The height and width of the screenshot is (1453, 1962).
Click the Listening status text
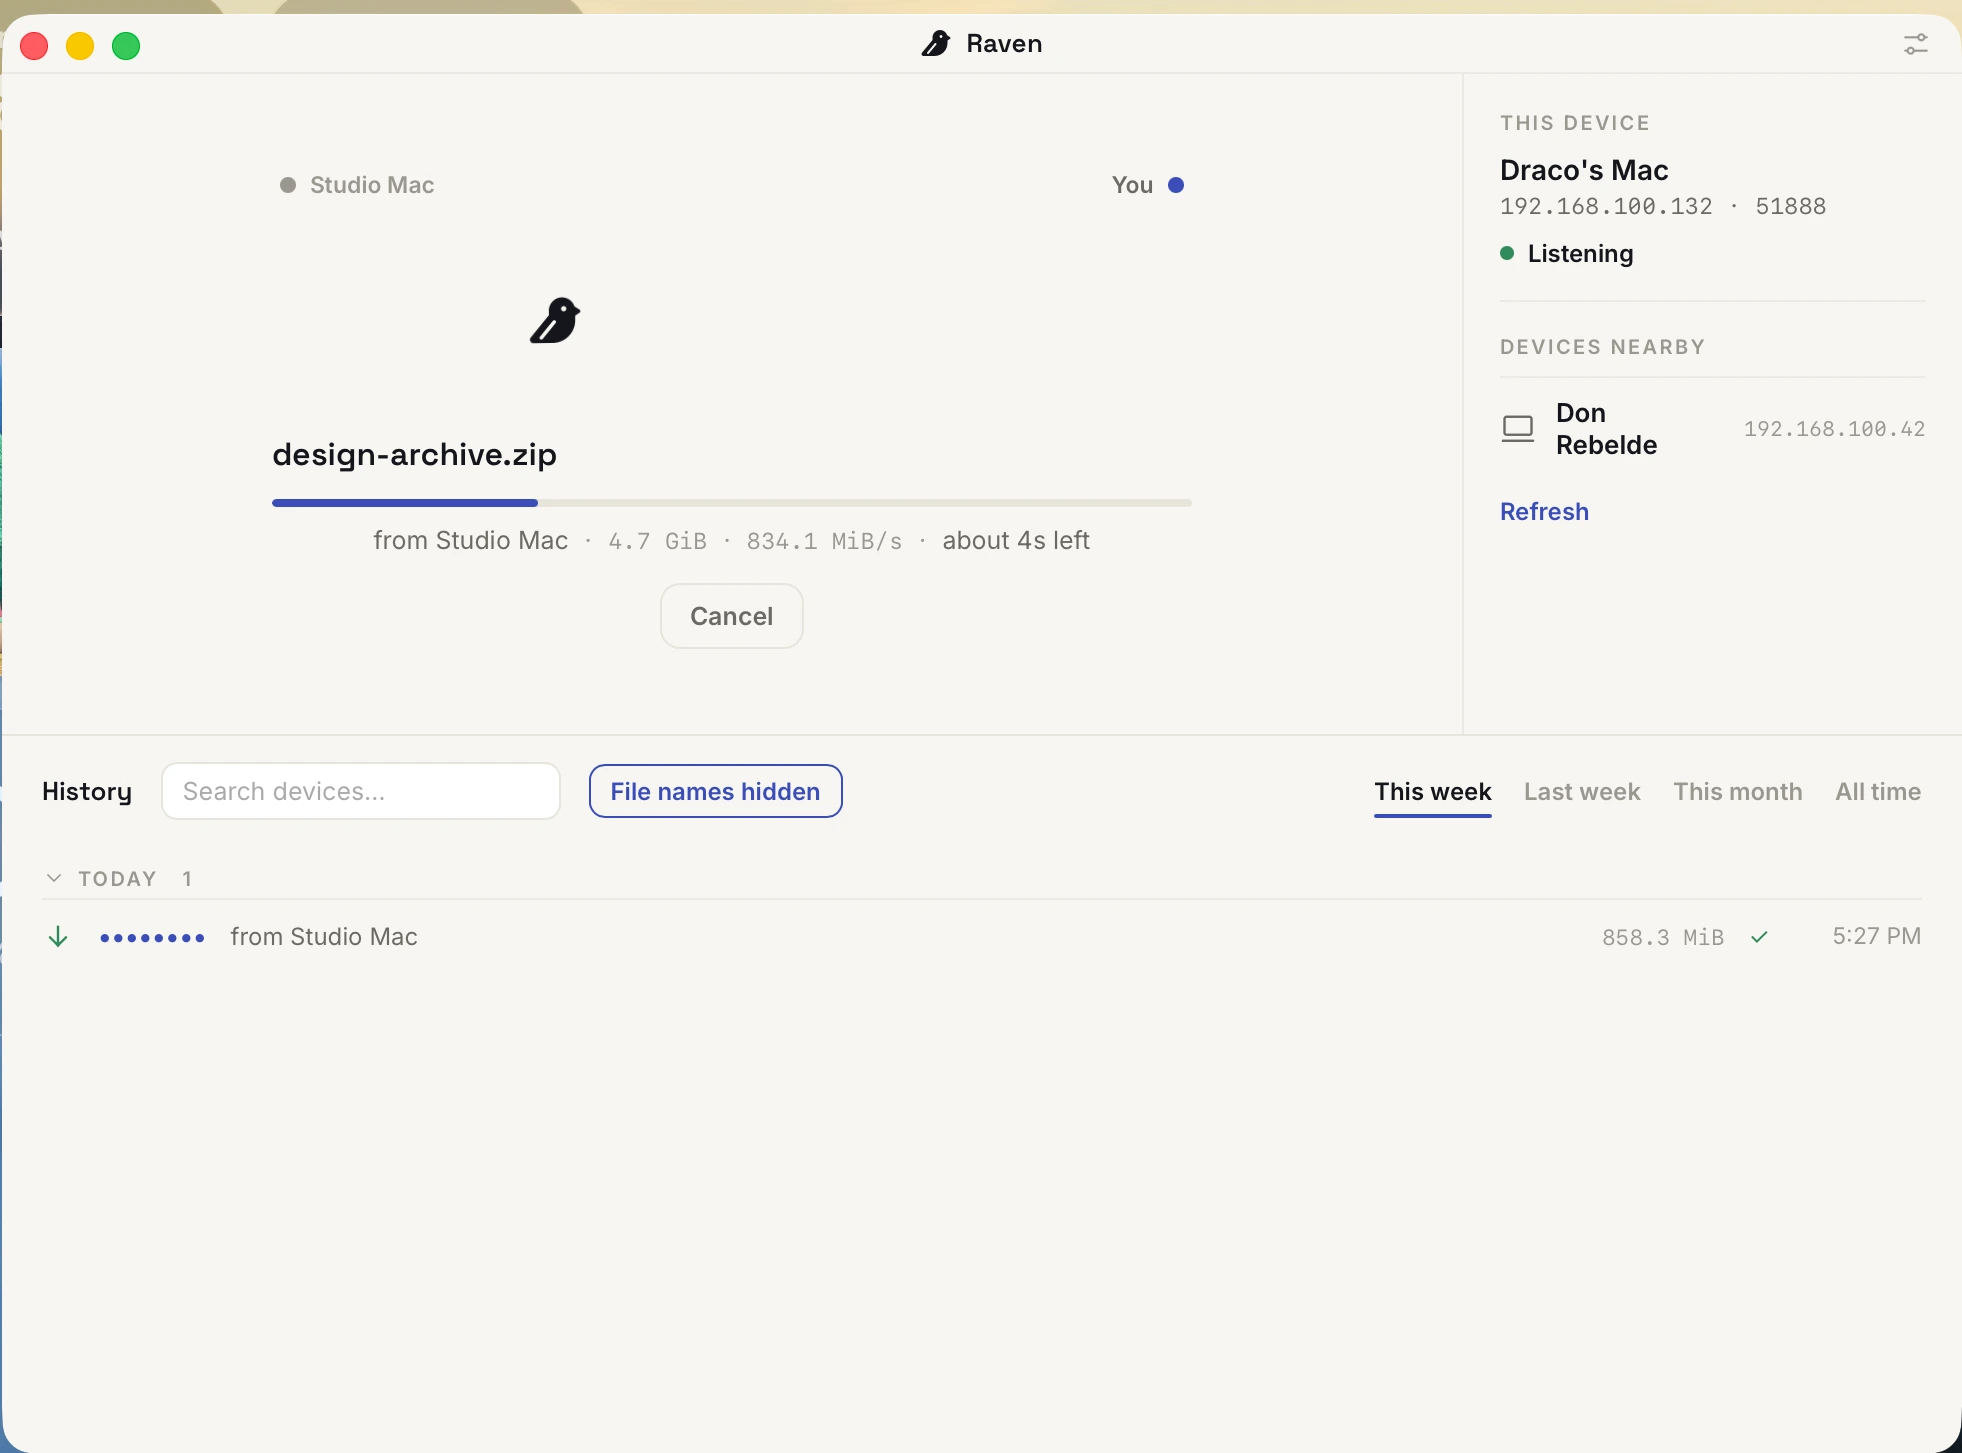click(x=1580, y=254)
